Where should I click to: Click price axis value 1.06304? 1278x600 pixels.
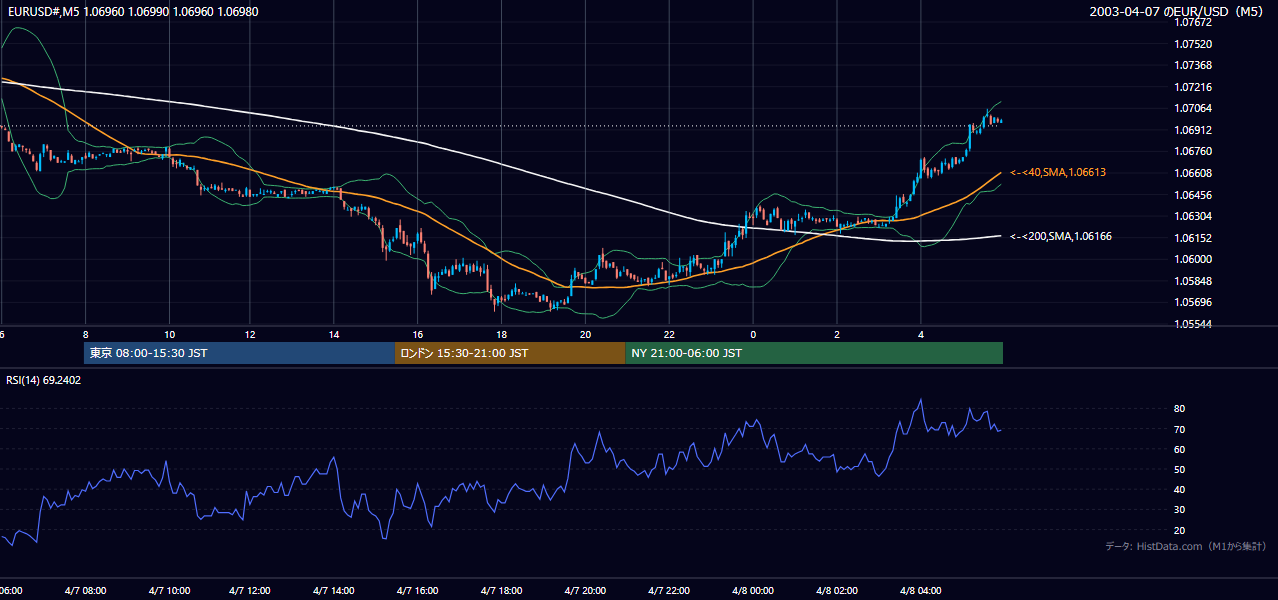coord(1192,216)
